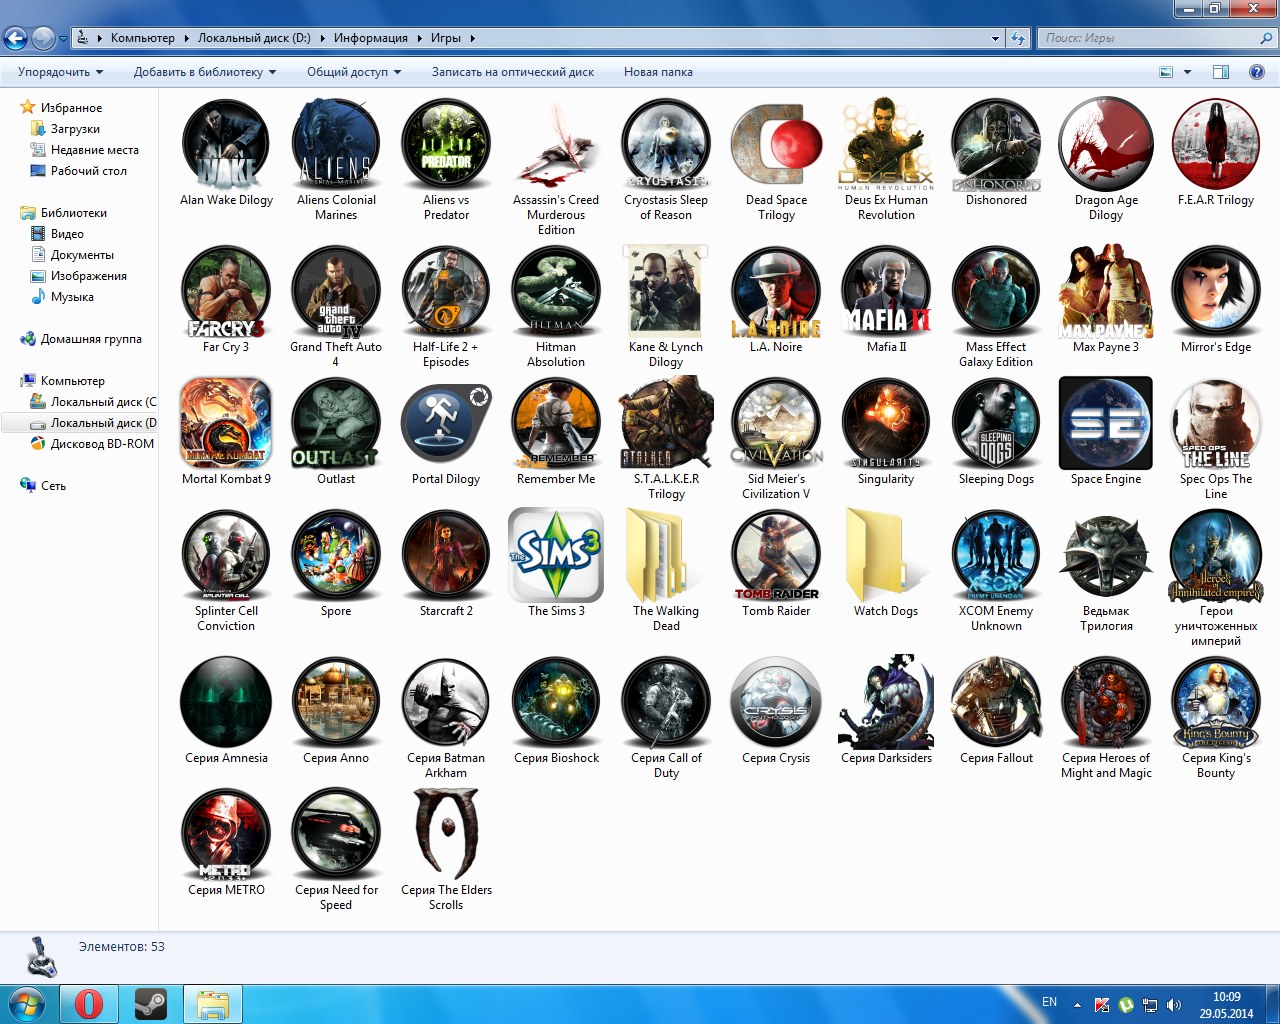Open the Alan Wake Dilogy folder icon
This screenshot has height=1024, width=1280.
coord(226,144)
